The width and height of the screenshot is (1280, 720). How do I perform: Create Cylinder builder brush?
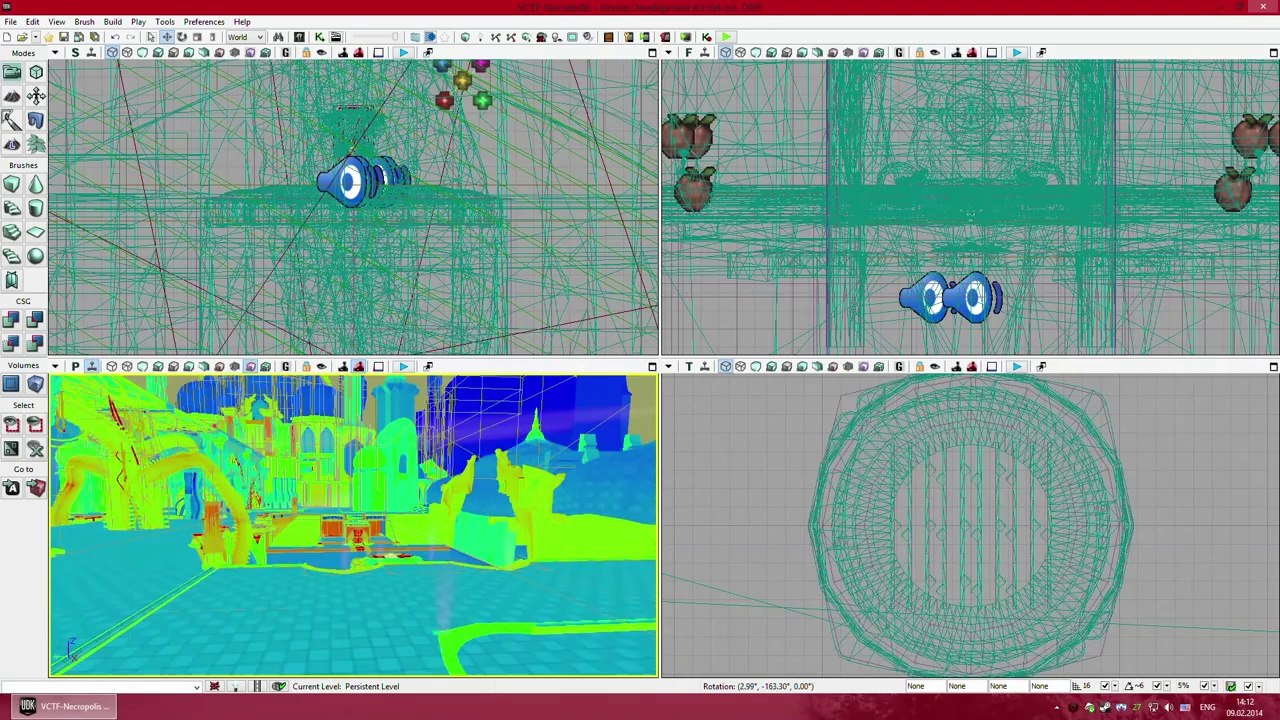click(36, 208)
